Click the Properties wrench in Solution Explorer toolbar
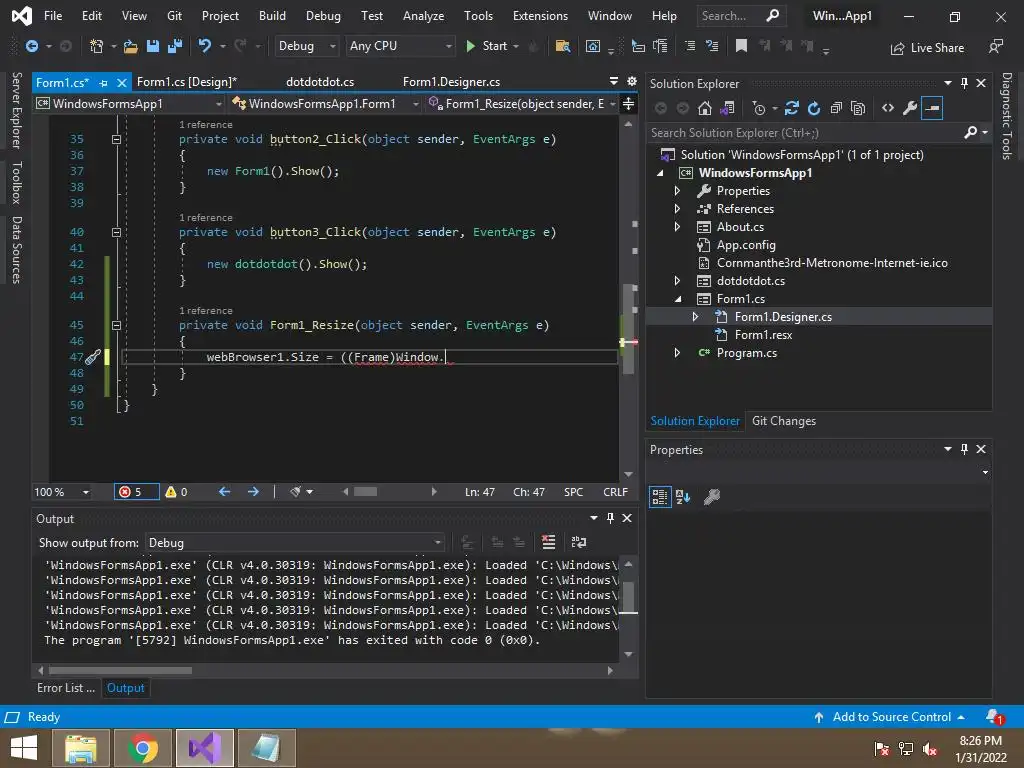Image resolution: width=1024 pixels, height=768 pixels. pos(910,108)
